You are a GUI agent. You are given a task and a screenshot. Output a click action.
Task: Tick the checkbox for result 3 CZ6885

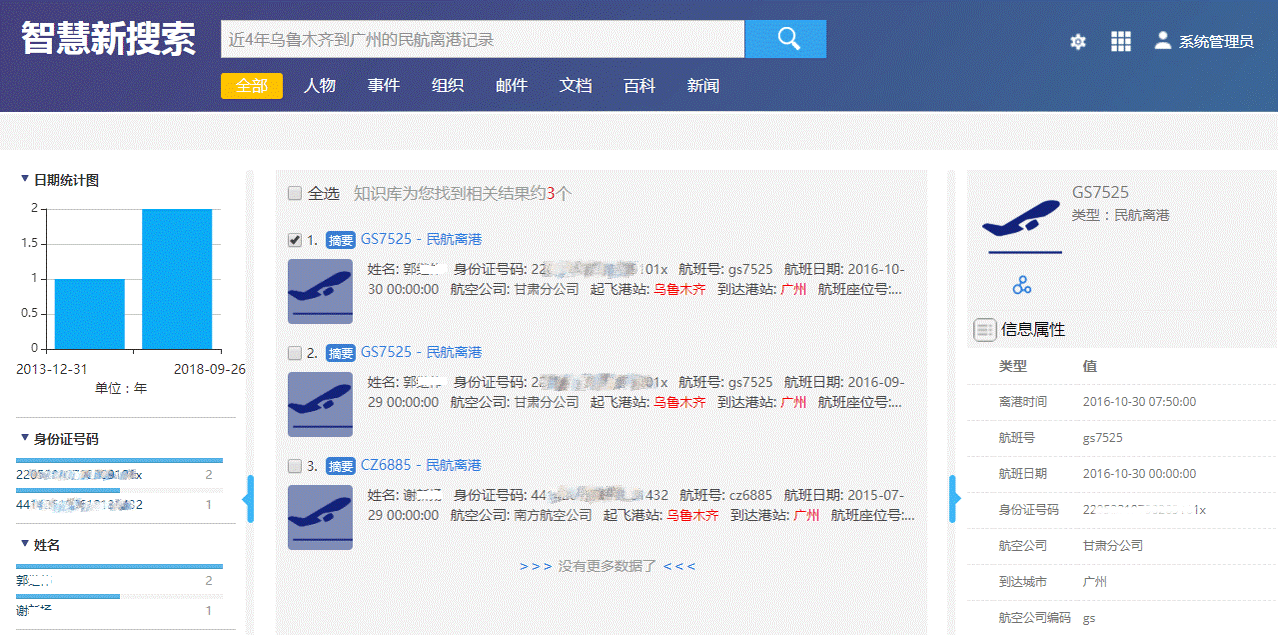[x=295, y=466]
